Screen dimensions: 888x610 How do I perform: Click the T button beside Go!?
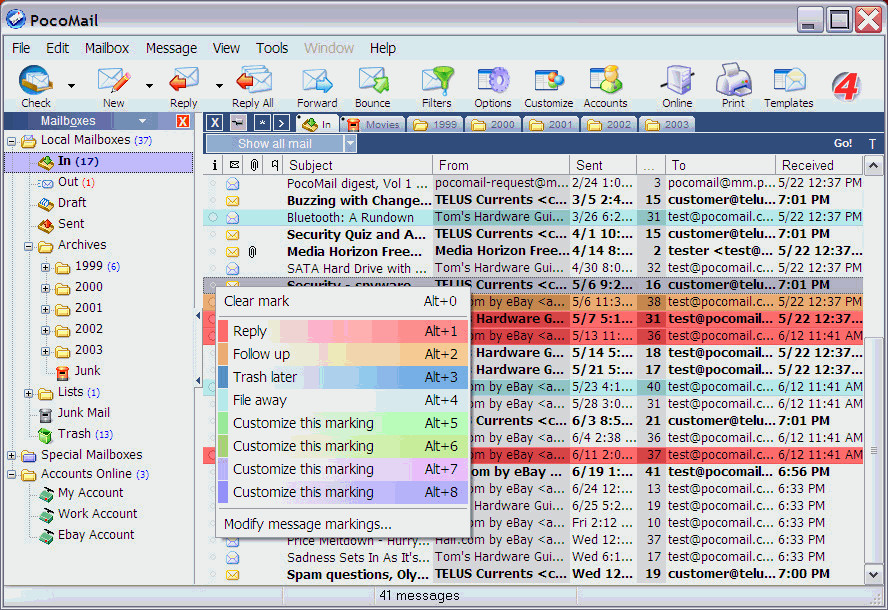[x=872, y=144]
